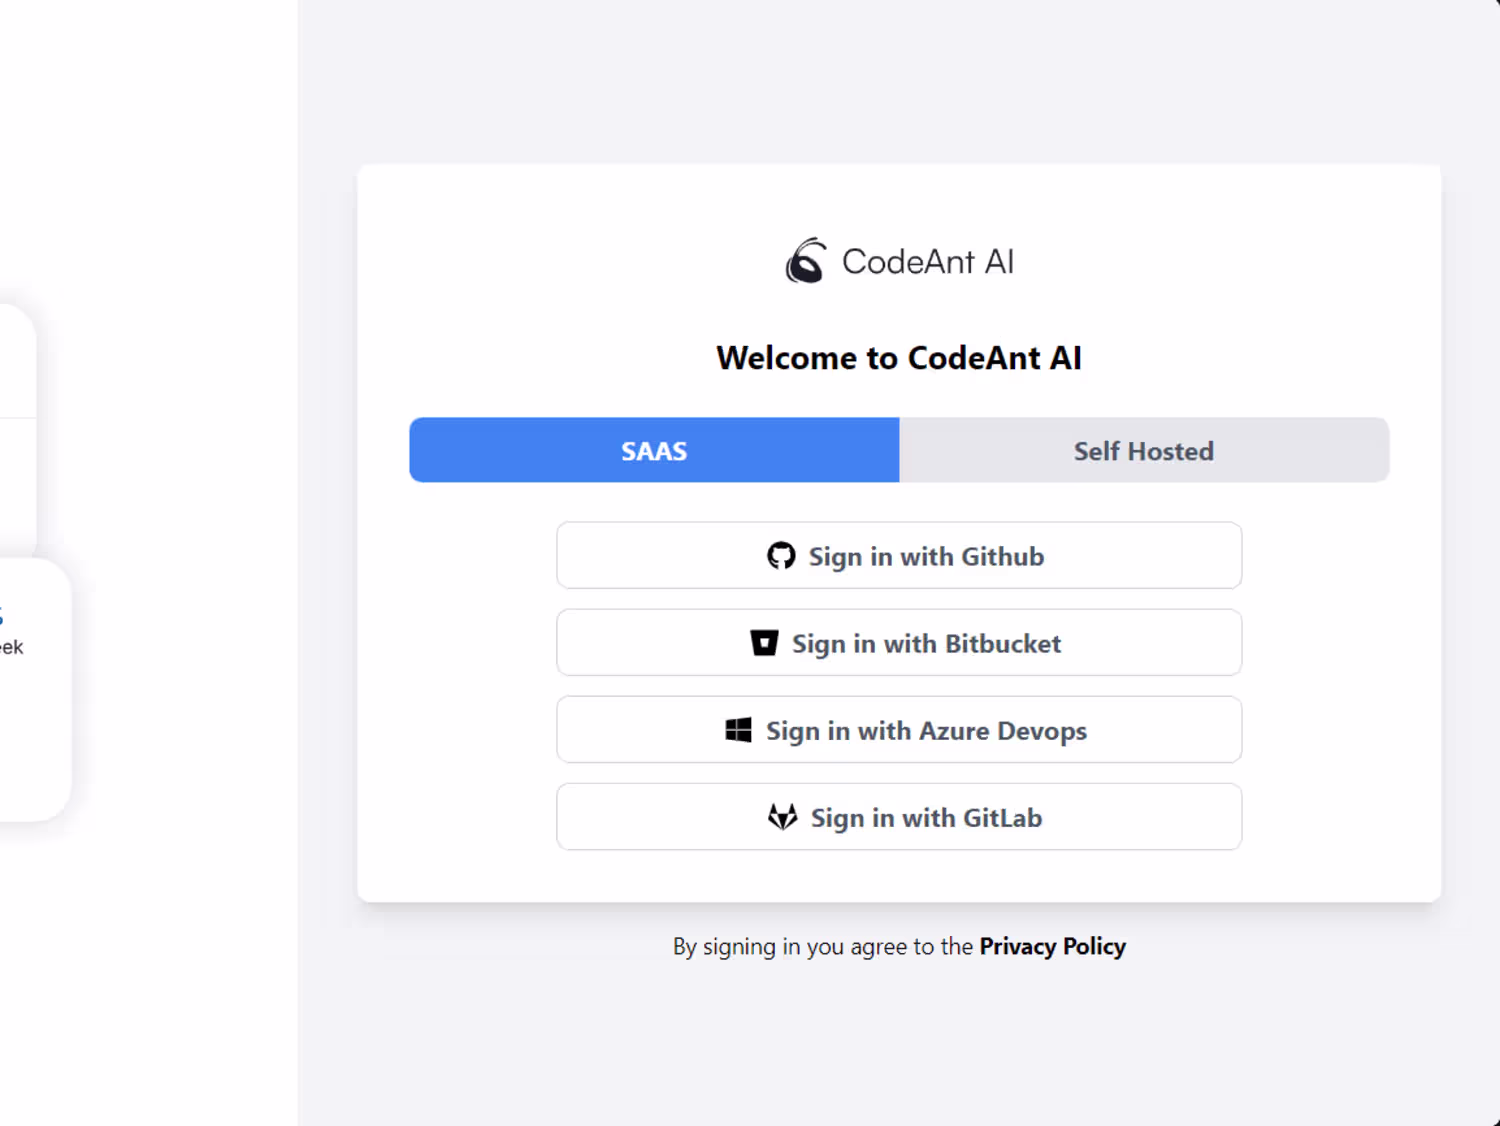Choose Sign in with Bitbucket text
This screenshot has width=1500, height=1126.
pos(926,644)
